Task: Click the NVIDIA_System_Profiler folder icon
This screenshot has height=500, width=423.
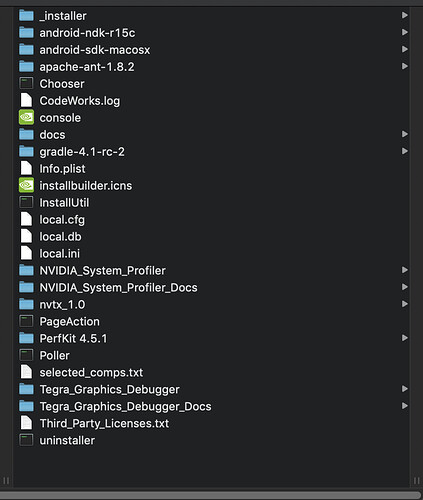Action: pyautogui.click(x=26, y=270)
